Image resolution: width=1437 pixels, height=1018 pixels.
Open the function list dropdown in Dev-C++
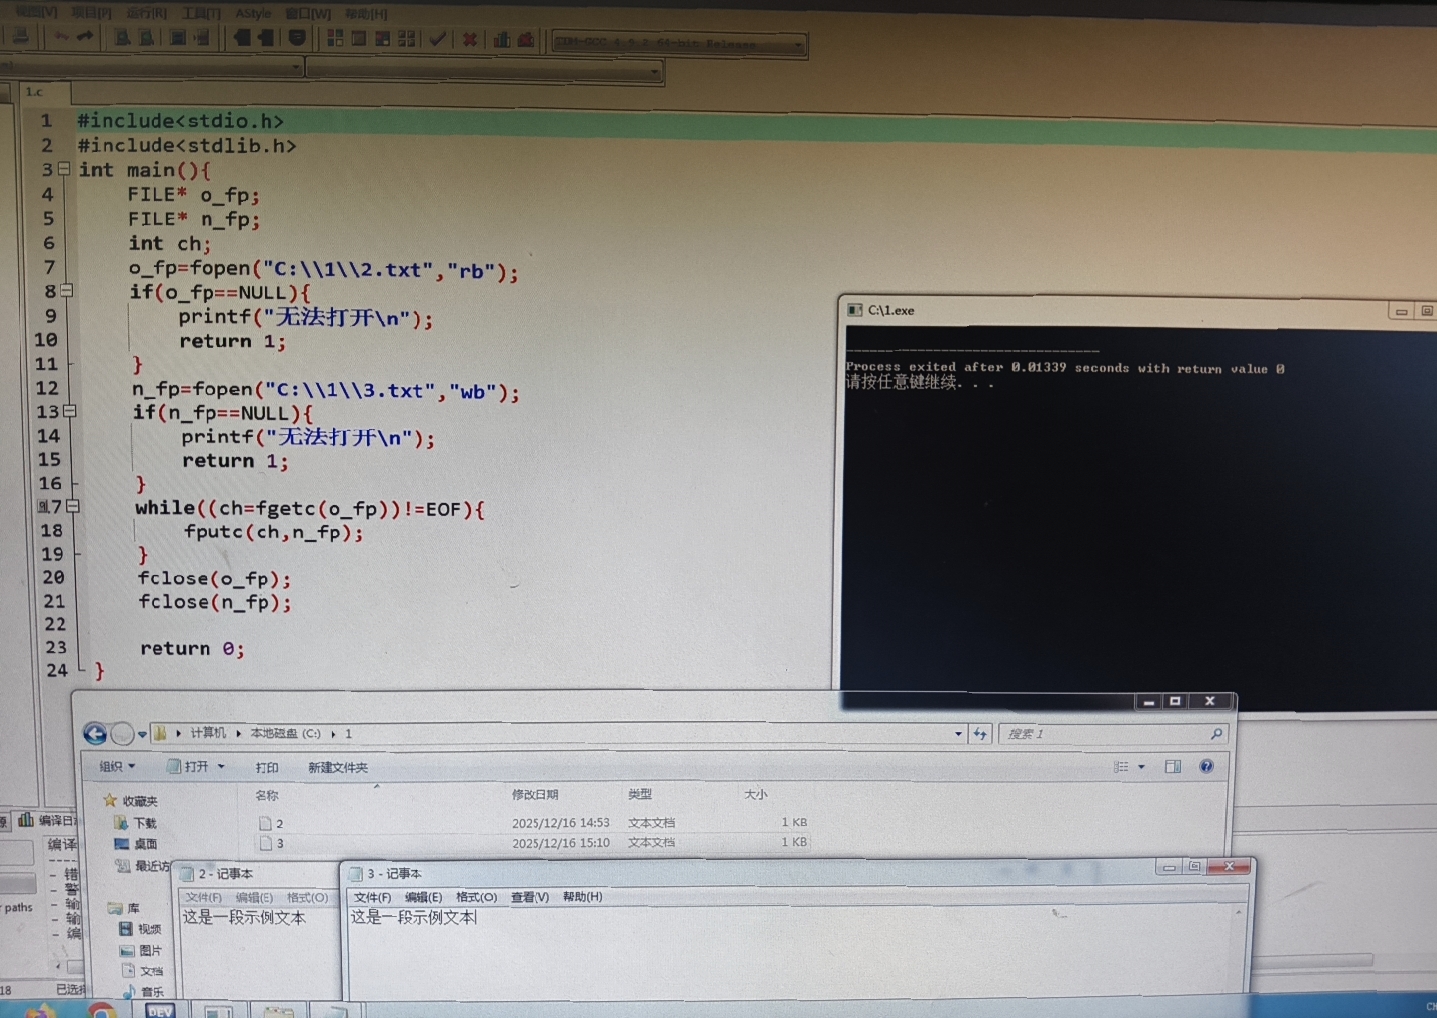654,72
